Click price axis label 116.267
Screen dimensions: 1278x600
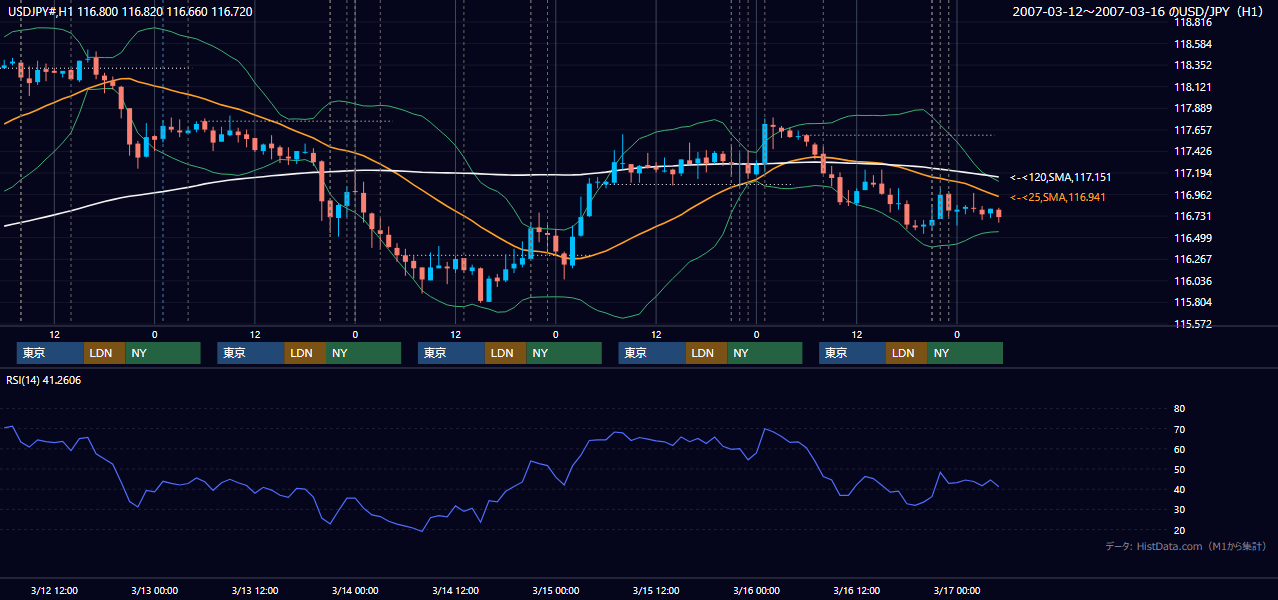(x=1192, y=259)
